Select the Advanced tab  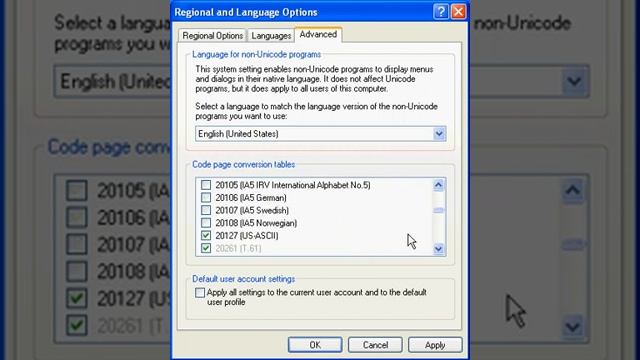coord(318,35)
